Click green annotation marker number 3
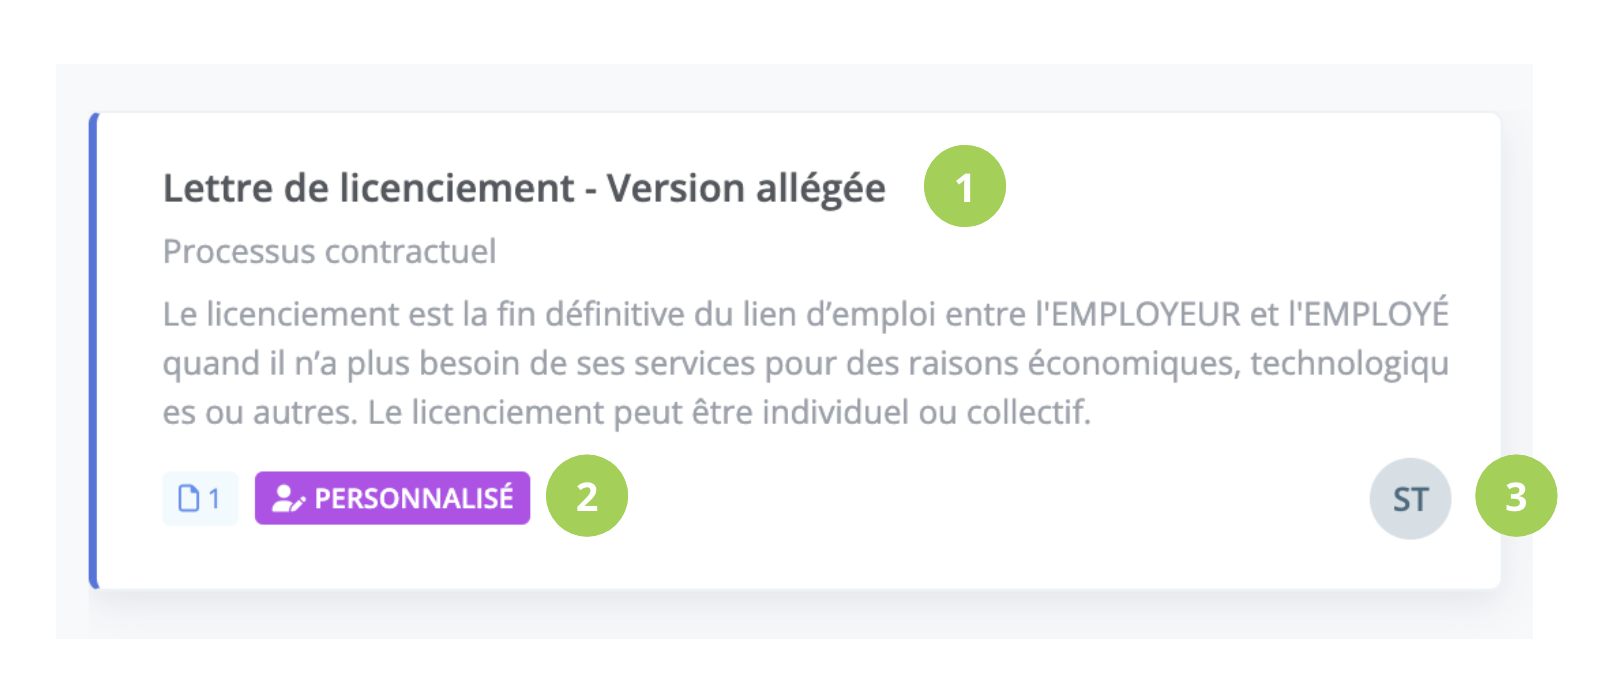This screenshot has height=684, width=1610. coord(1516,496)
